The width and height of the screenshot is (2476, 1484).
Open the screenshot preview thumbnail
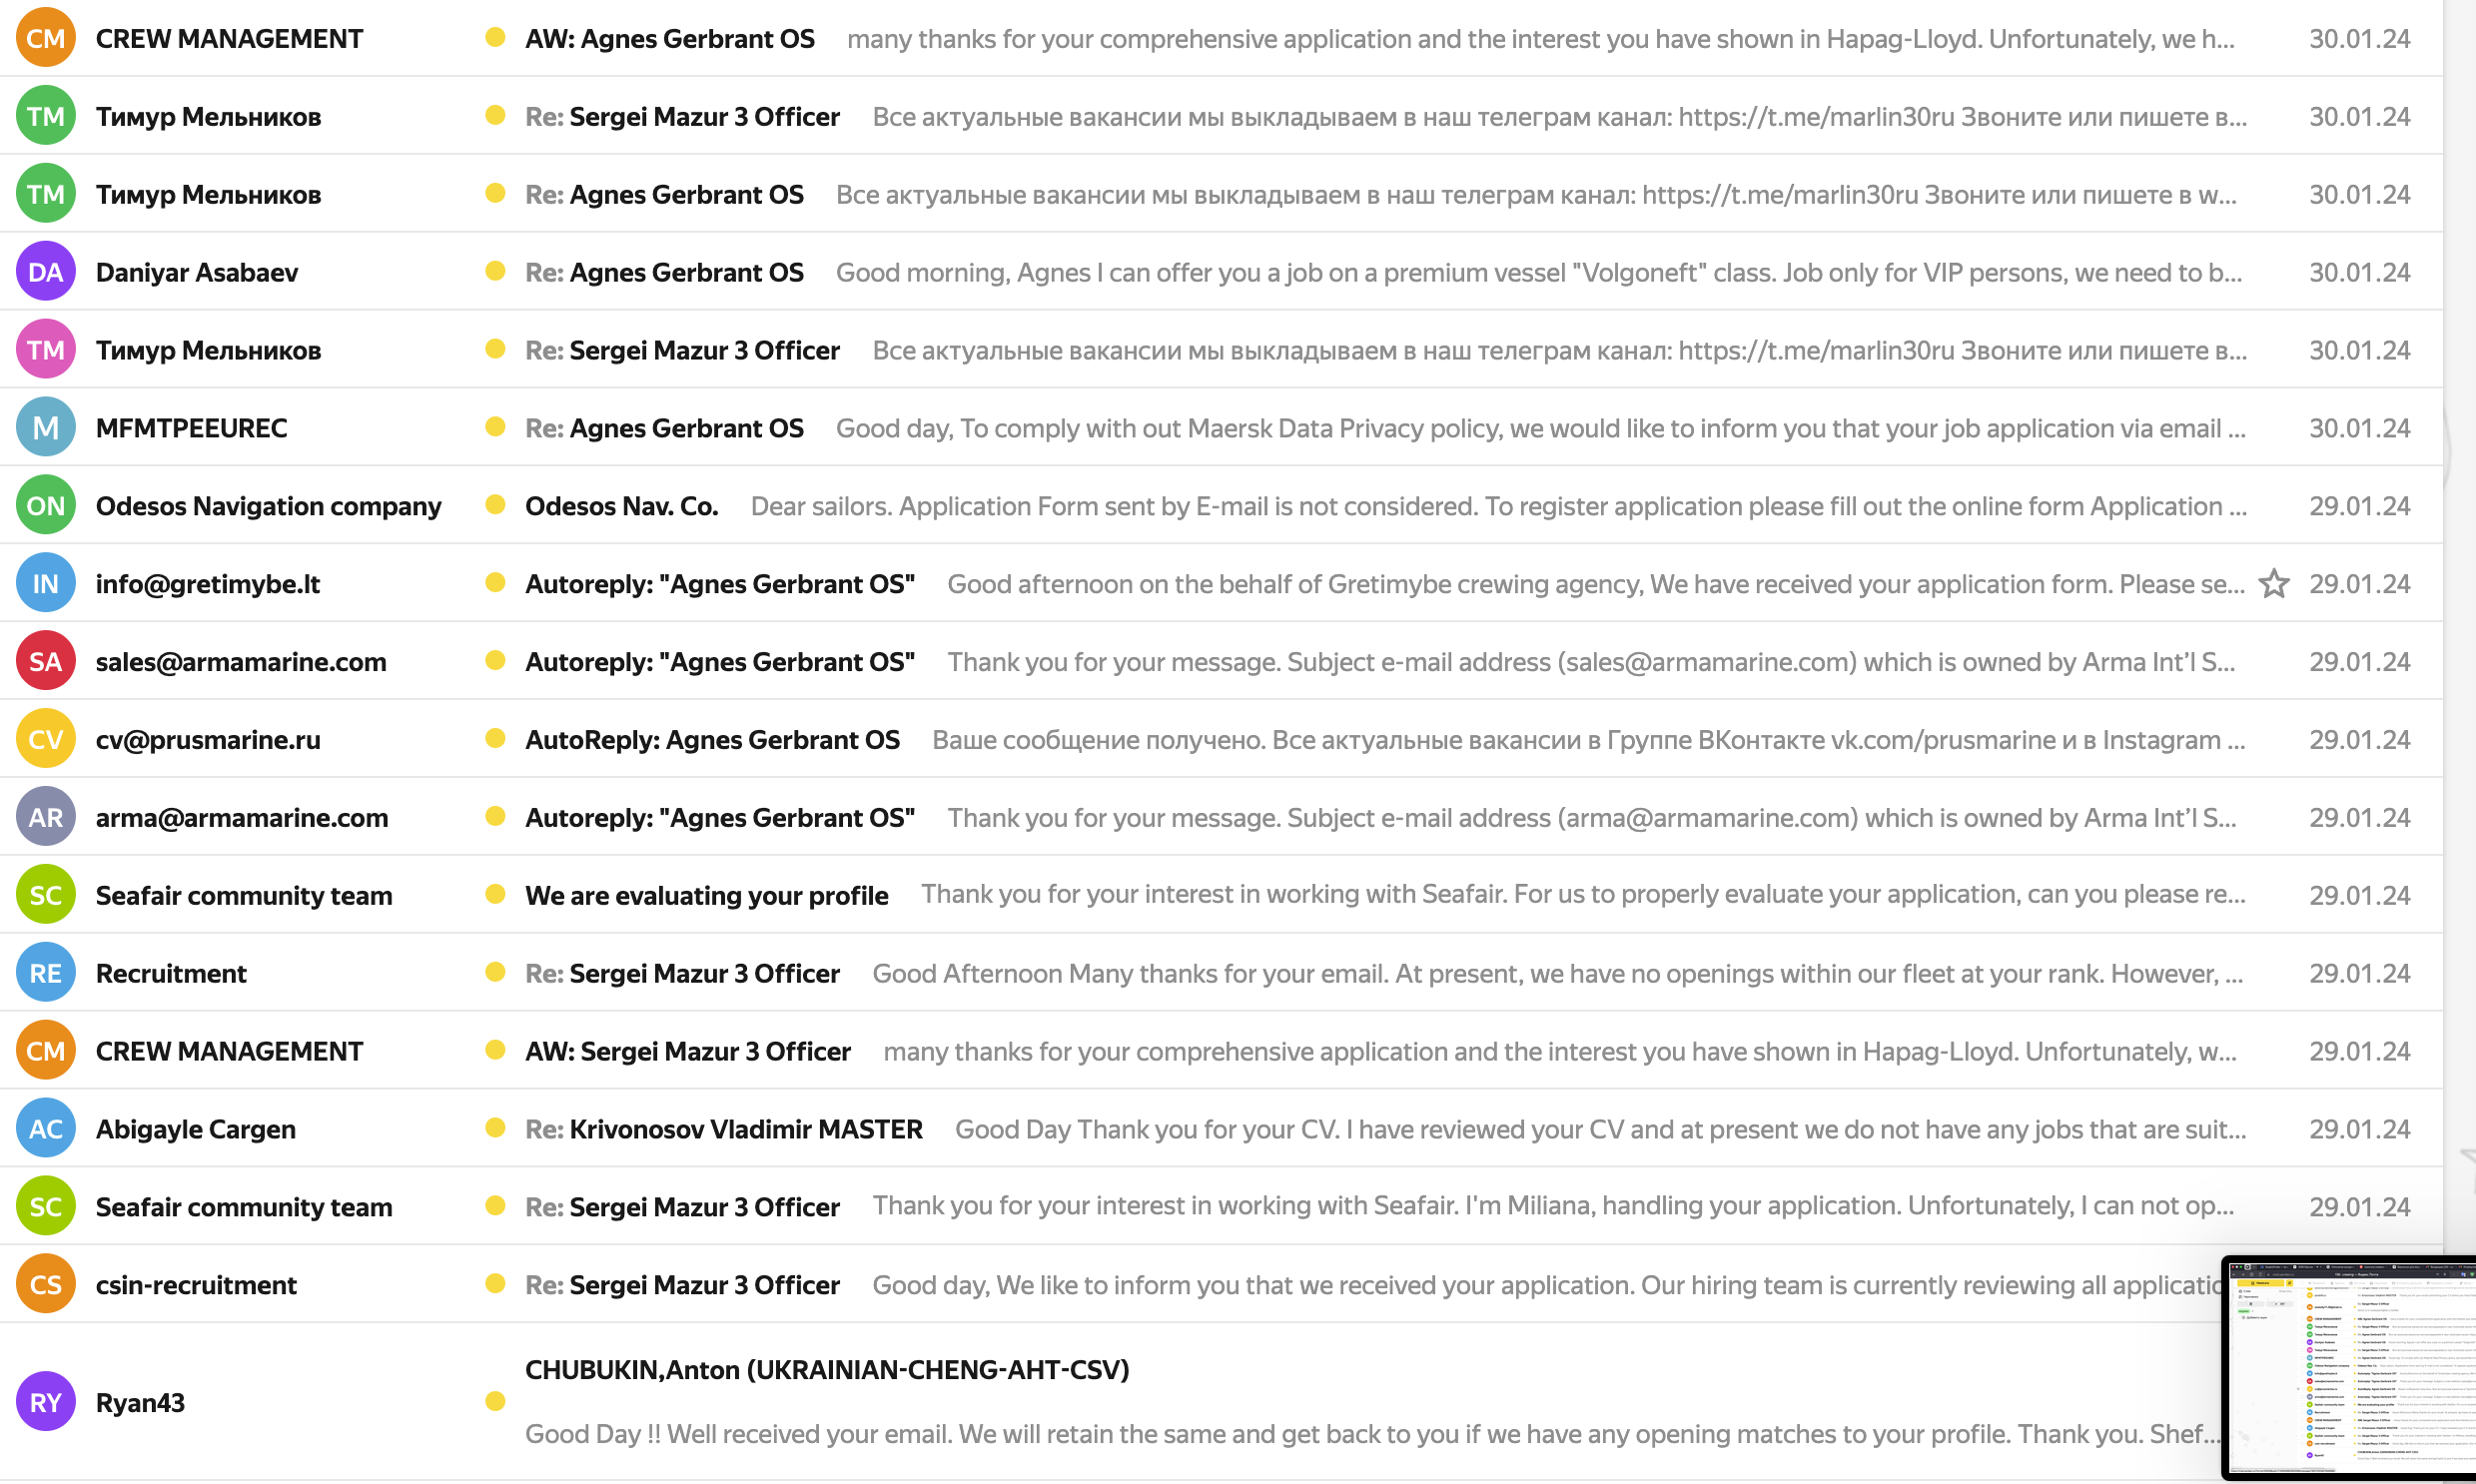pos(2350,1367)
